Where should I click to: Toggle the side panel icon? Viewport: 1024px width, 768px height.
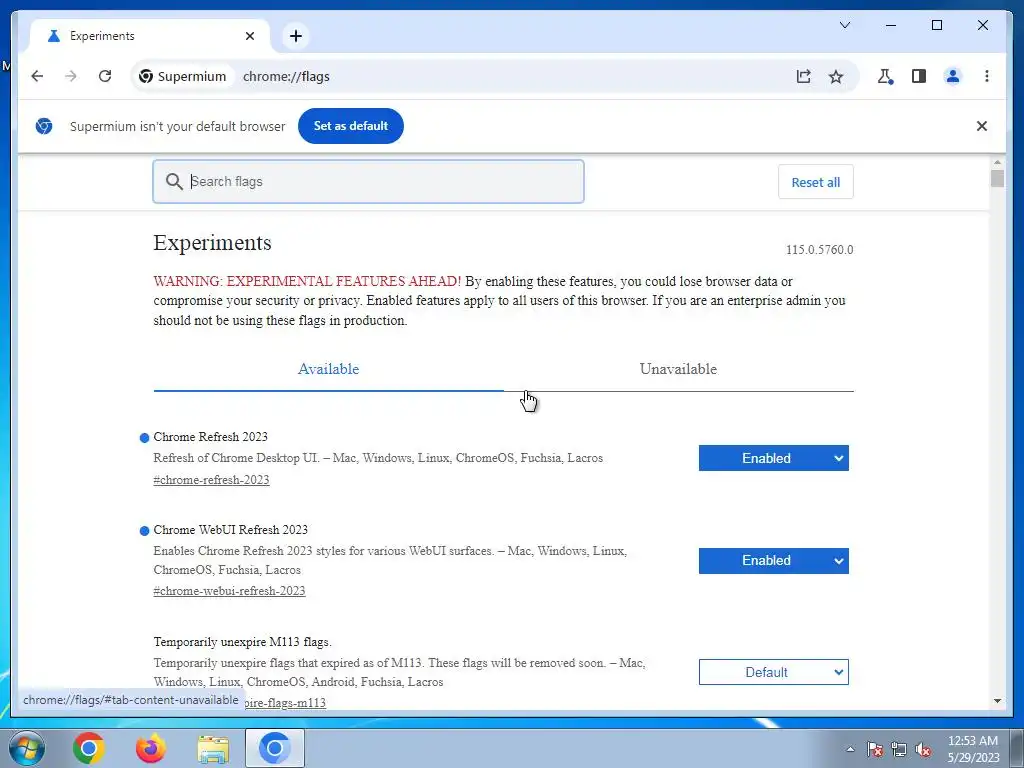919,76
